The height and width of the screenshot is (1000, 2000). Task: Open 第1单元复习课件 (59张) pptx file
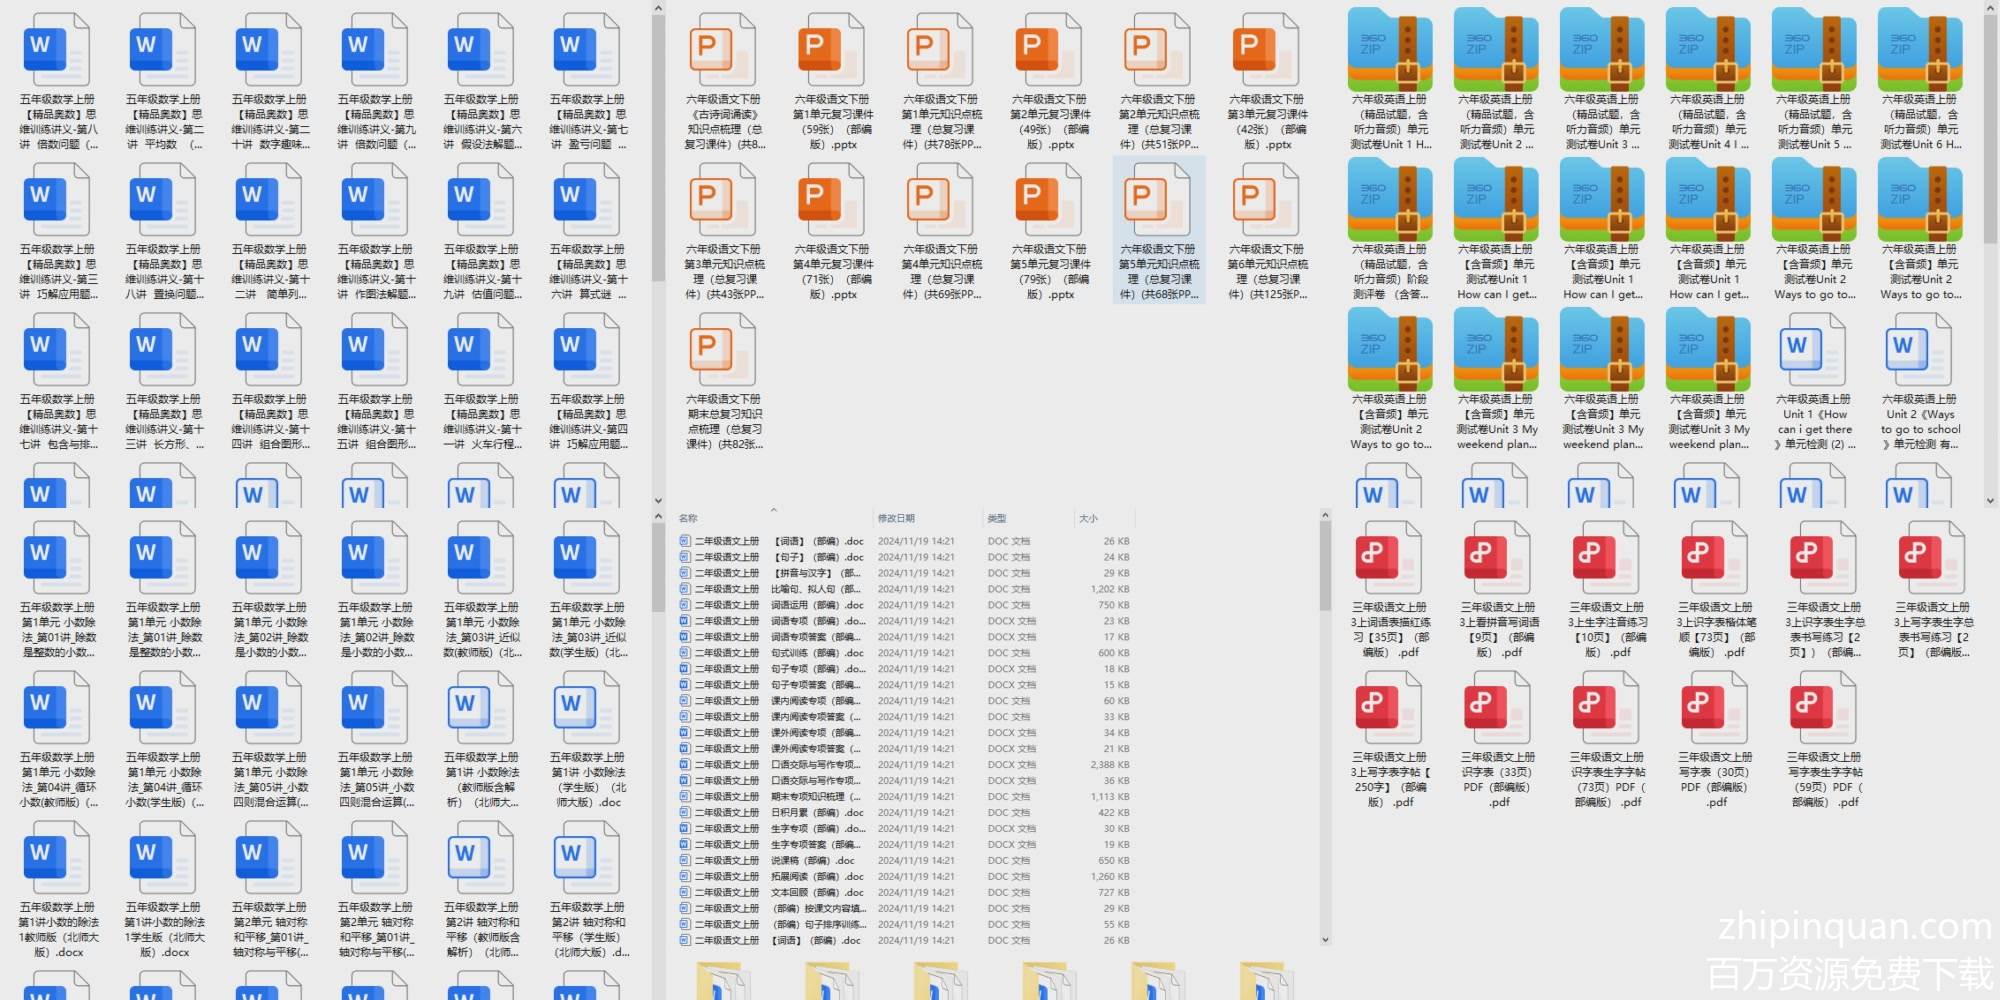tap(831, 52)
